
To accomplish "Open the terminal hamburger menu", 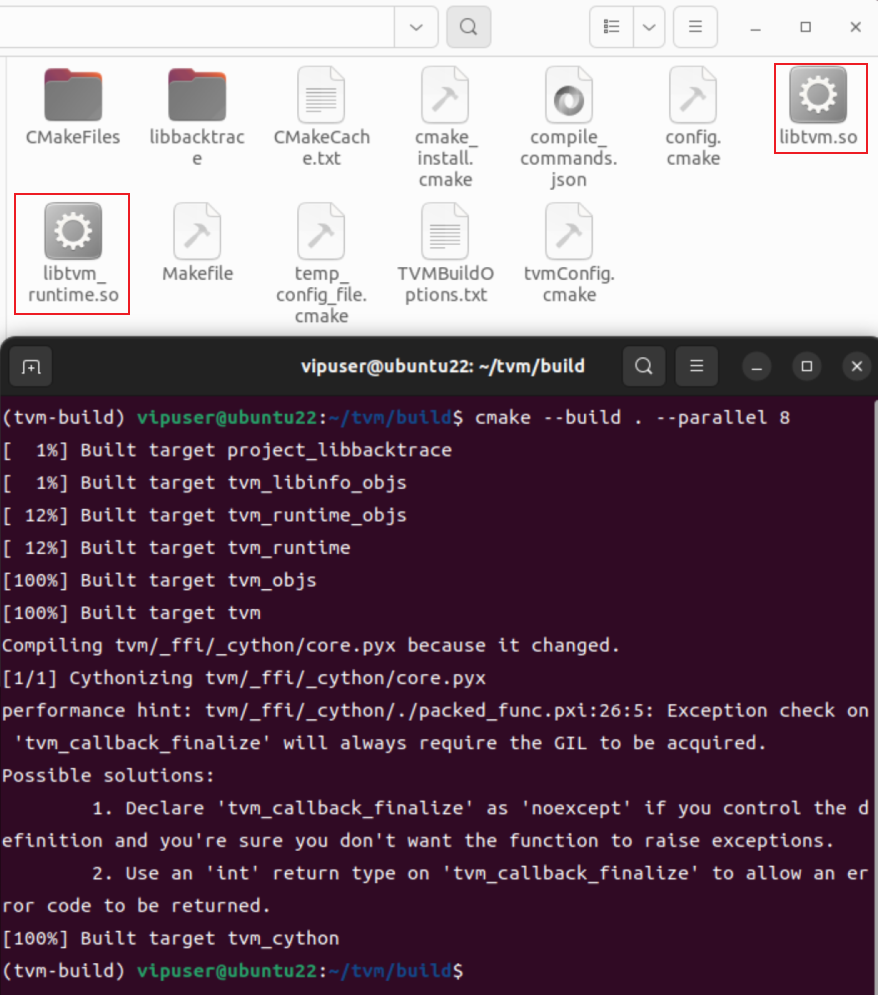I will coord(697,366).
